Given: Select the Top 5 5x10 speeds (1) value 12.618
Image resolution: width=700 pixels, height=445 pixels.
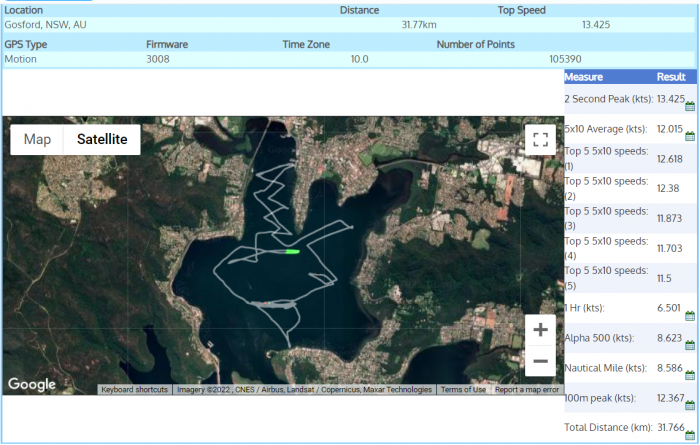Looking at the screenshot, I should click(x=670, y=159).
